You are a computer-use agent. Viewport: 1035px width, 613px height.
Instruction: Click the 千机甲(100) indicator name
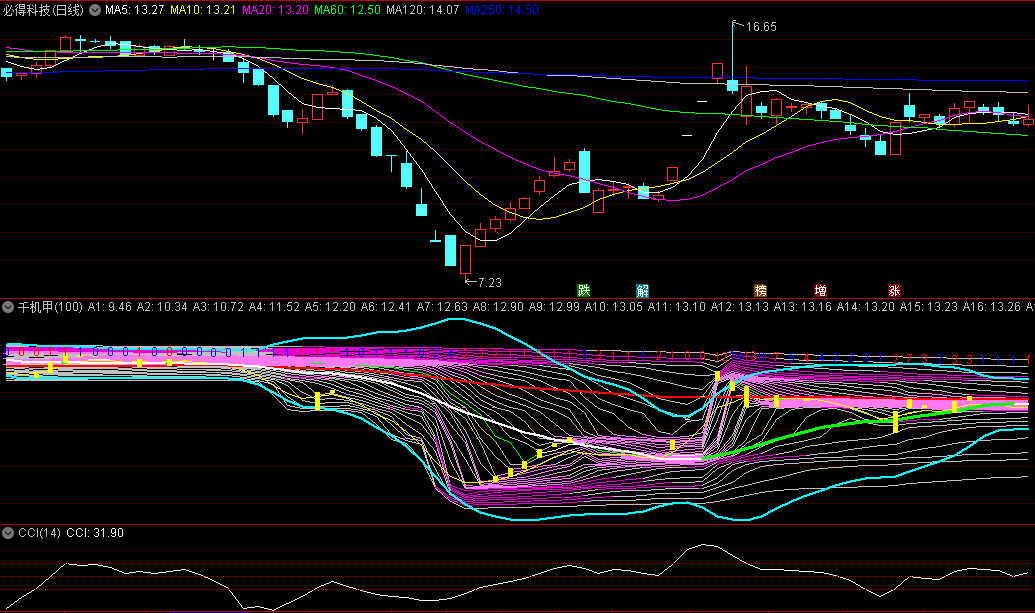50,307
